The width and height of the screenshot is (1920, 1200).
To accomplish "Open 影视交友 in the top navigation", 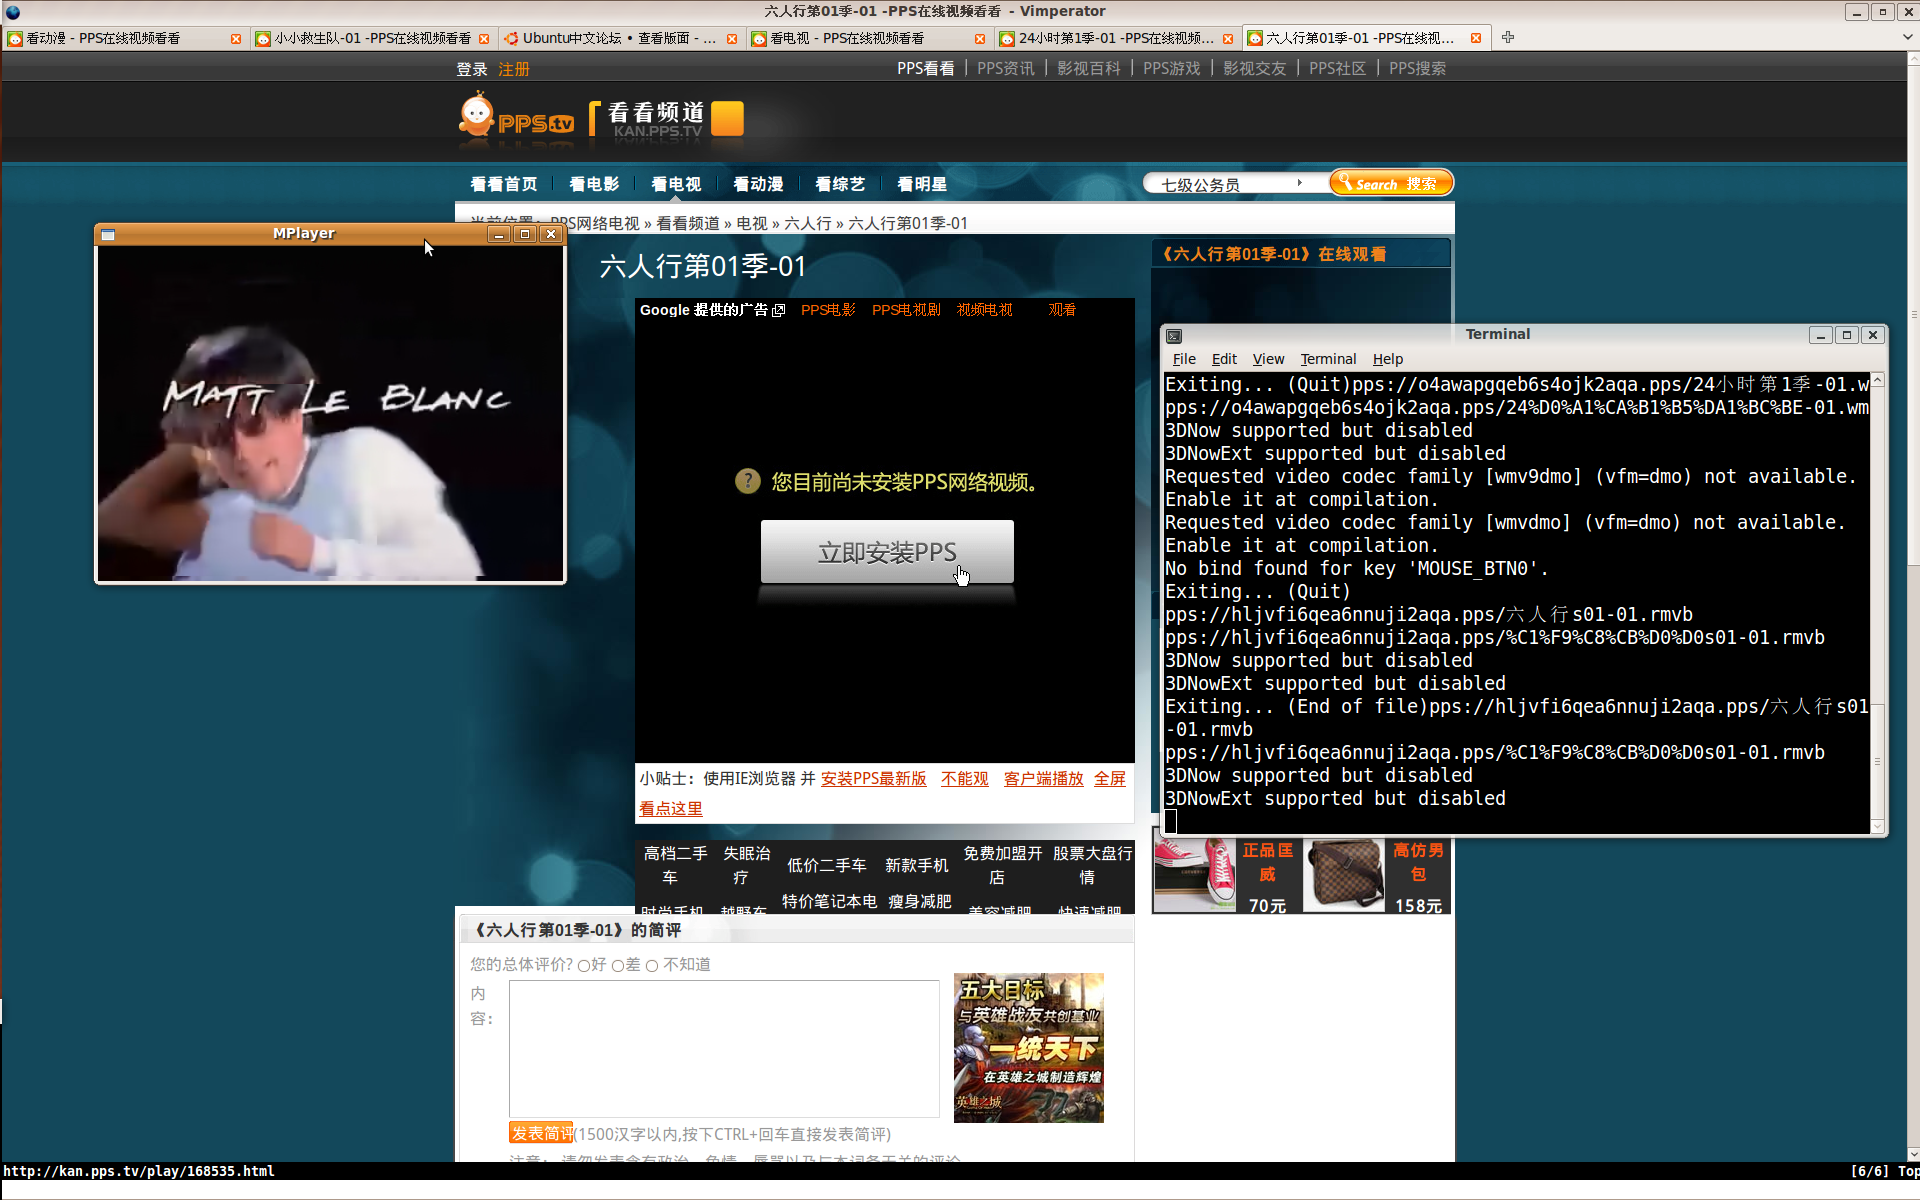I will coord(1254,68).
